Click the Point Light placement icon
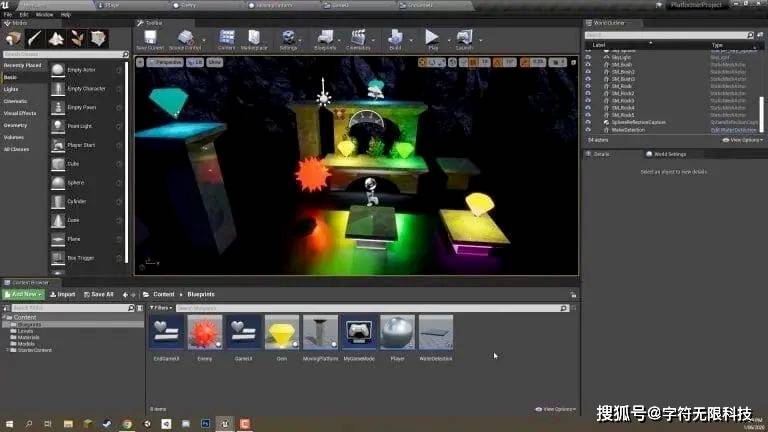Image resolution: width=768 pixels, height=432 pixels. pyautogui.click(x=58, y=126)
